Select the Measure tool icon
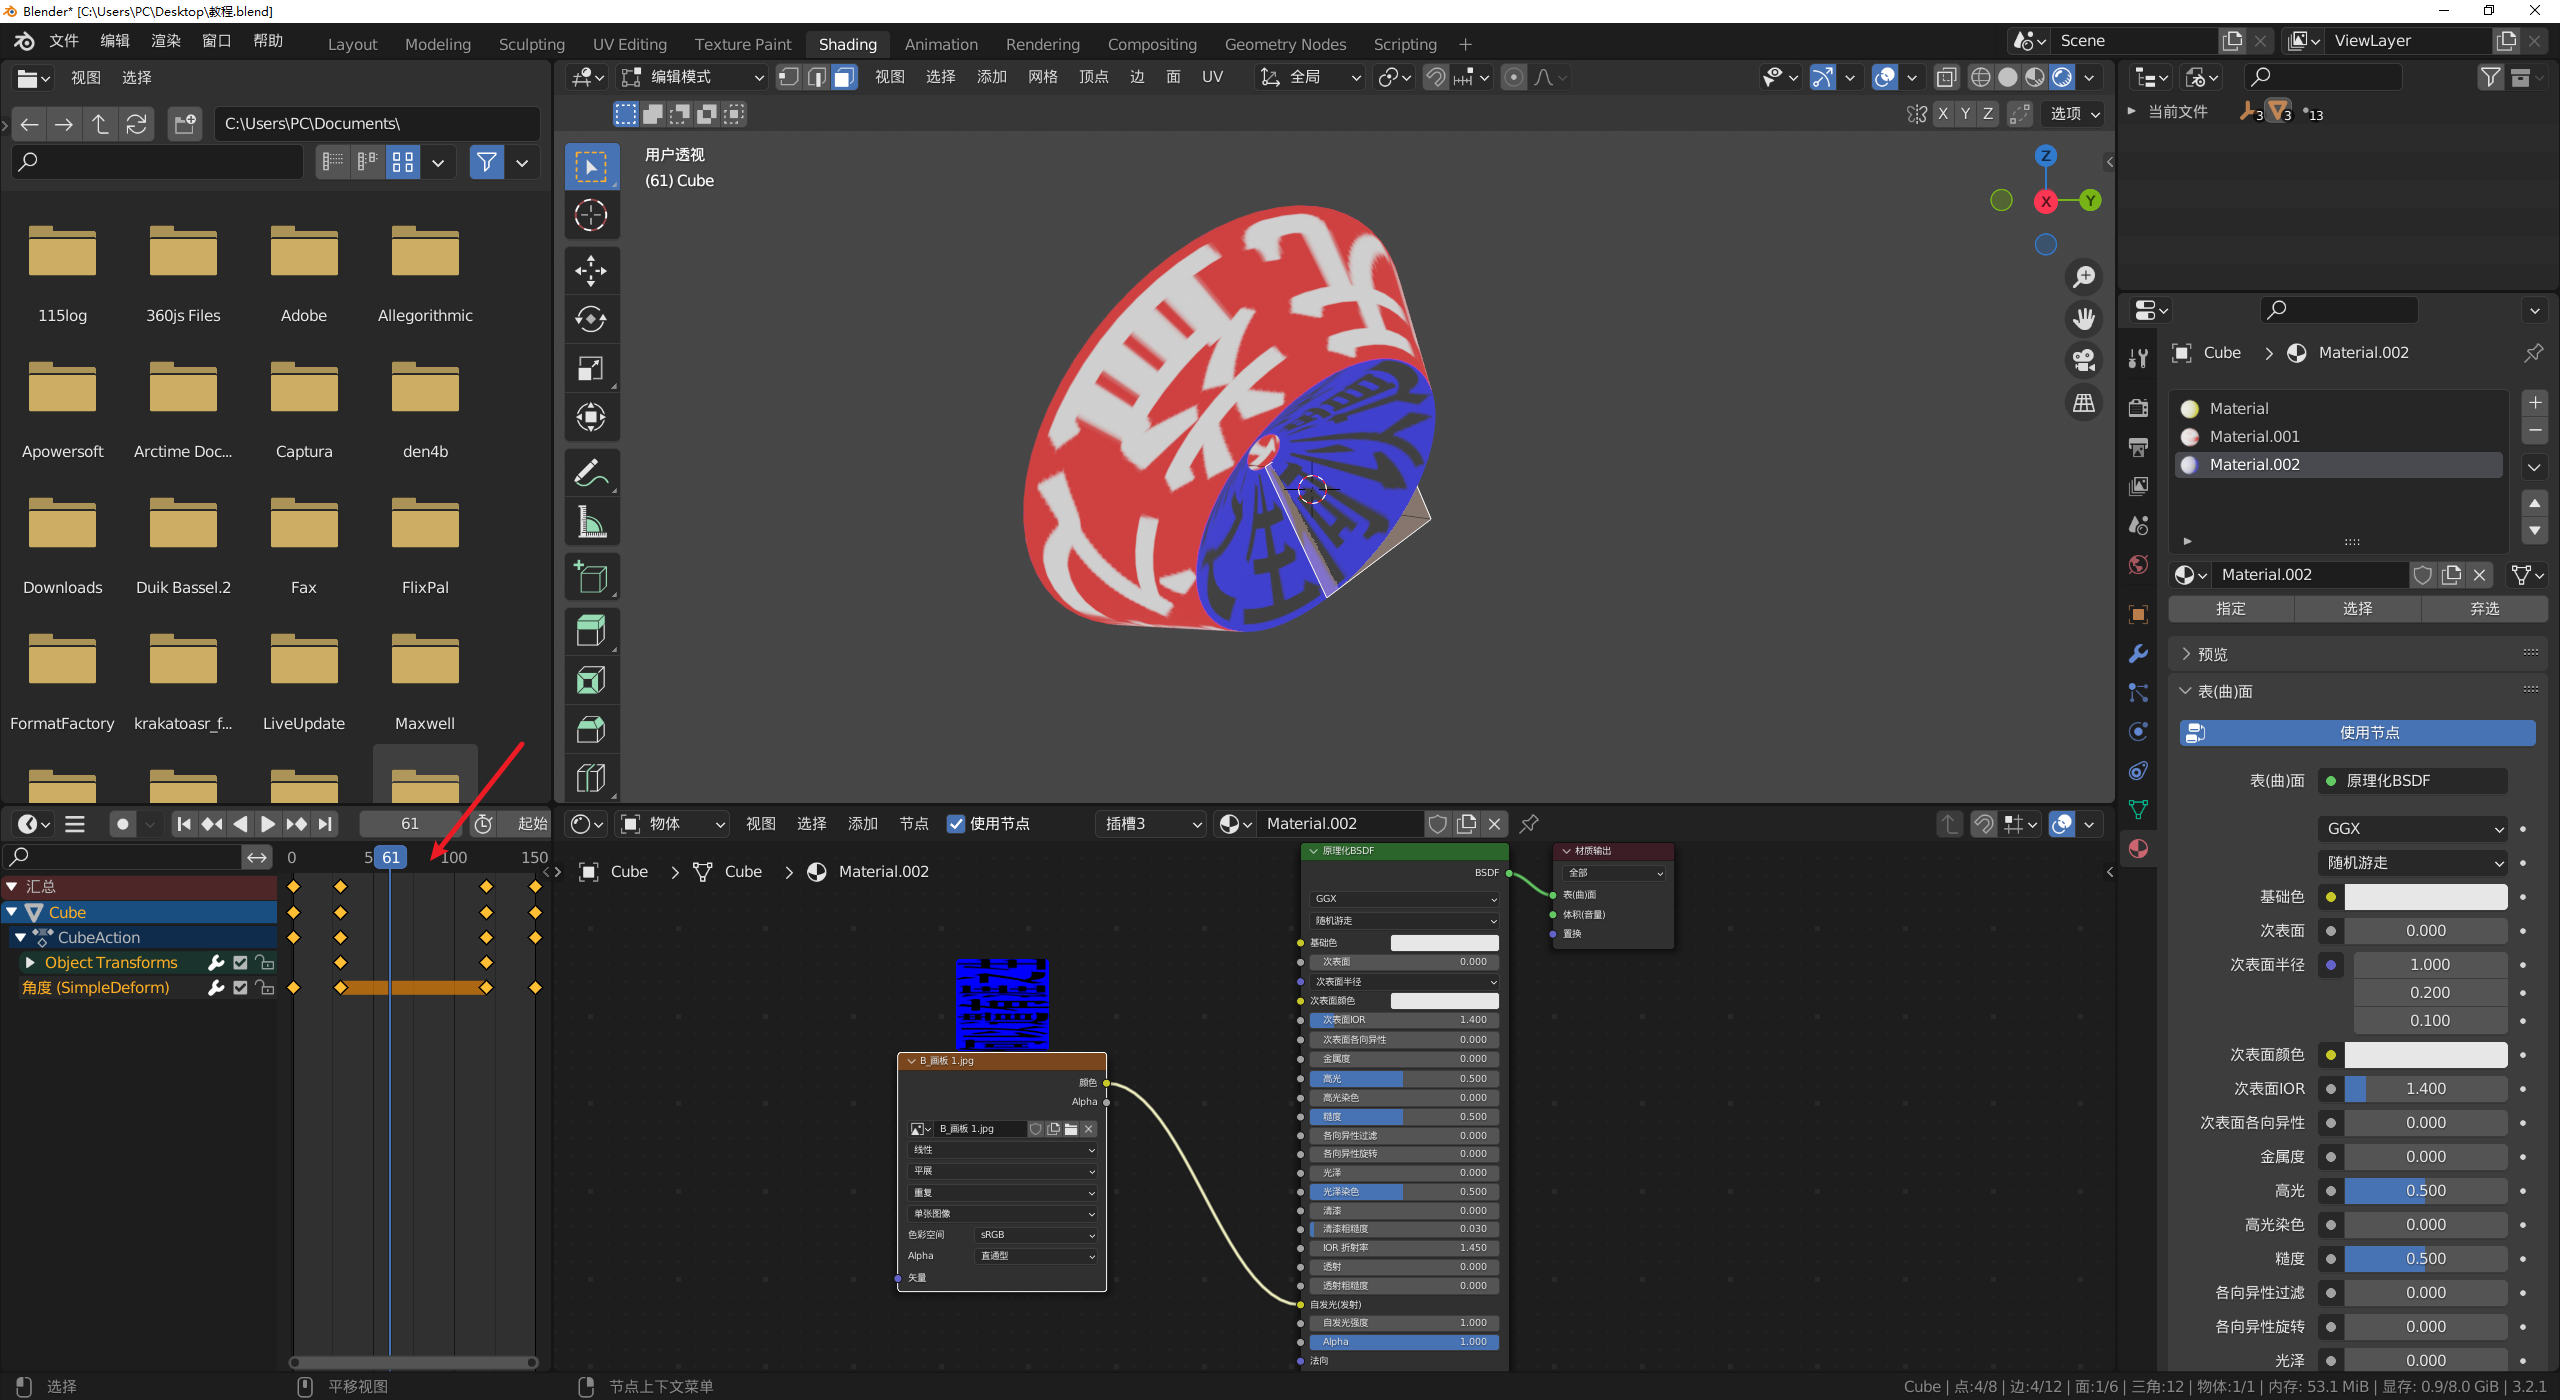Viewport: 2560px width, 1400px height. tap(591, 523)
